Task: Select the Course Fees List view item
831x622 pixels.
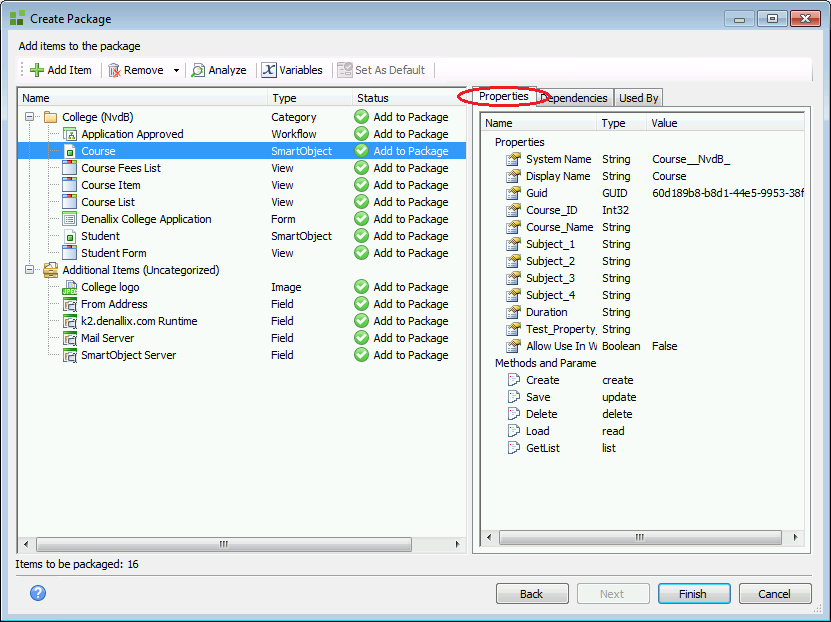Action: pos(124,168)
